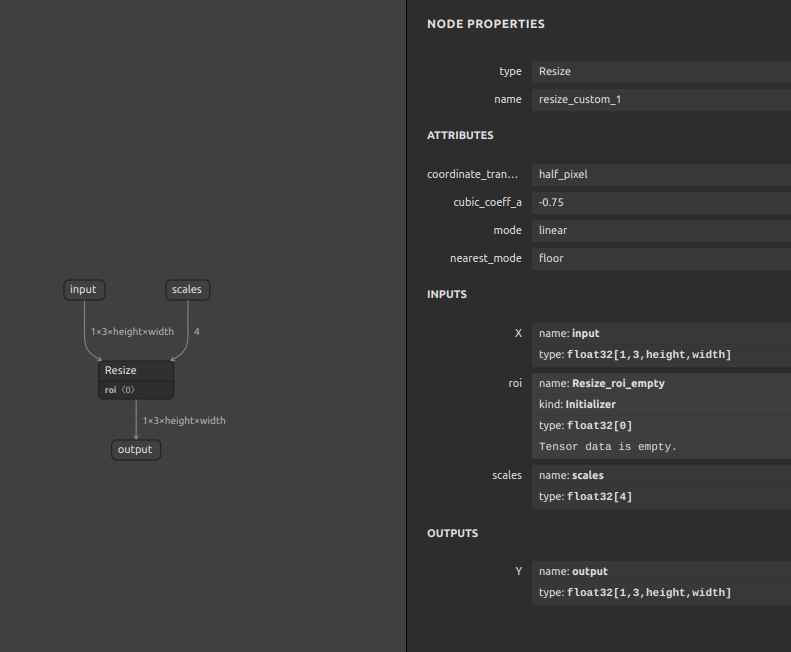Click Y output row name: output
The image size is (791, 652).
661,572
